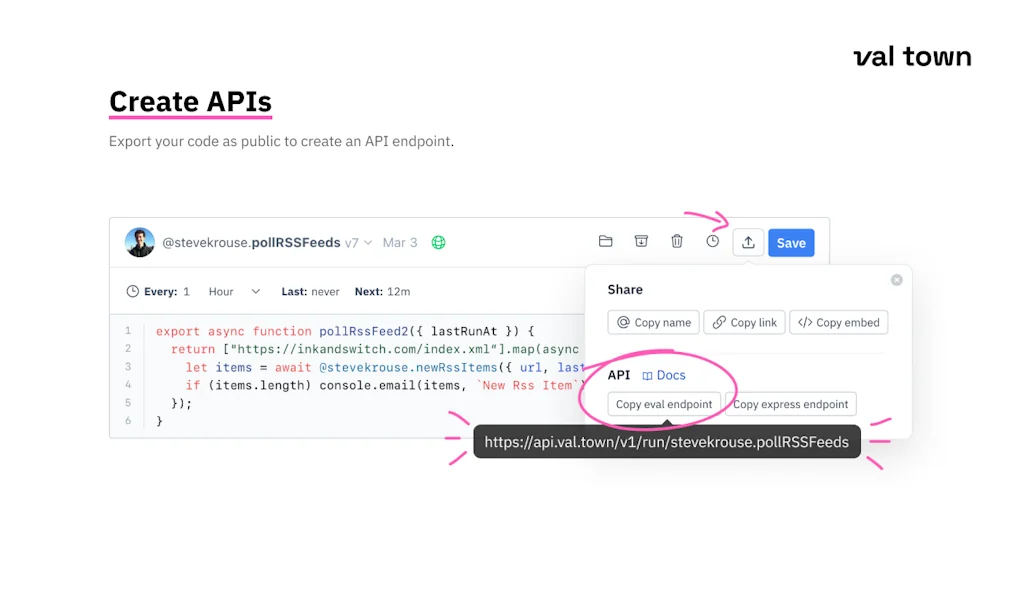Close the Share popup

[897, 279]
